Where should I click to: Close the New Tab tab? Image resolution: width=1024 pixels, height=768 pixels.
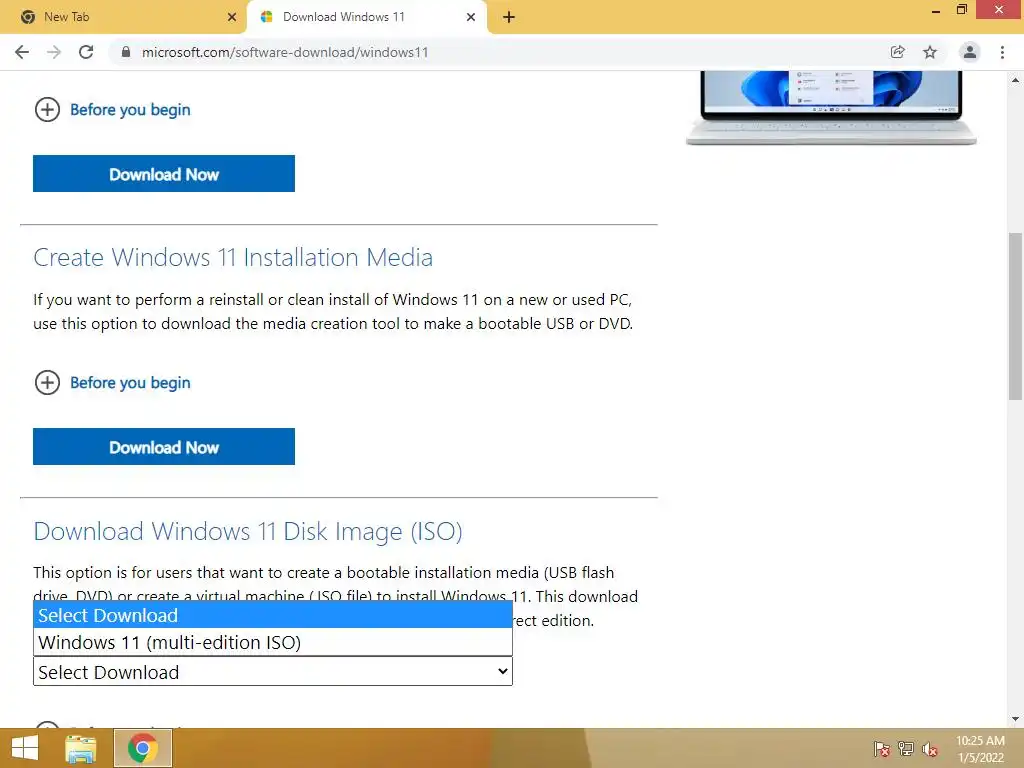(x=232, y=17)
